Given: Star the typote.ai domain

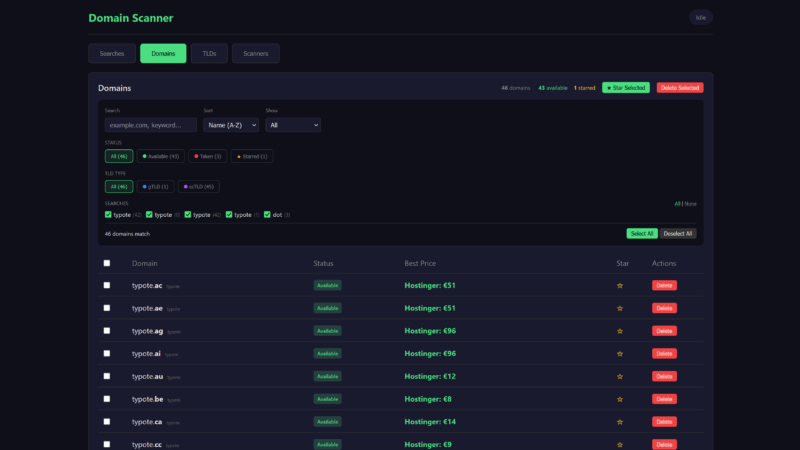Looking at the screenshot, I should (x=620, y=354).
